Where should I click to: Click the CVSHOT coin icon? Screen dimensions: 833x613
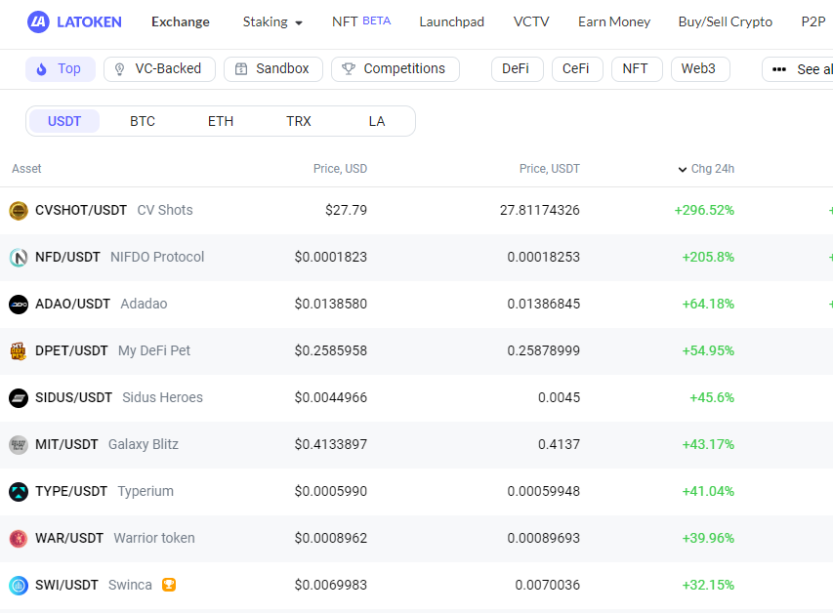click(x=19, y=211)
